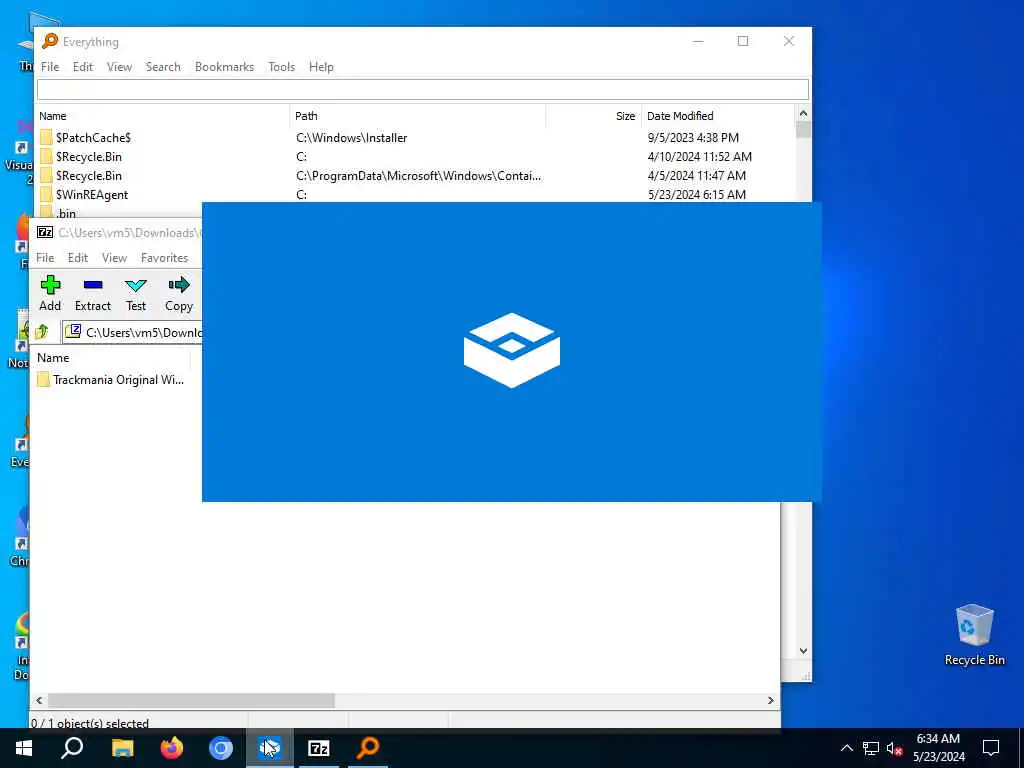Sort Everything results by Path column

click(x=417, y=116)
